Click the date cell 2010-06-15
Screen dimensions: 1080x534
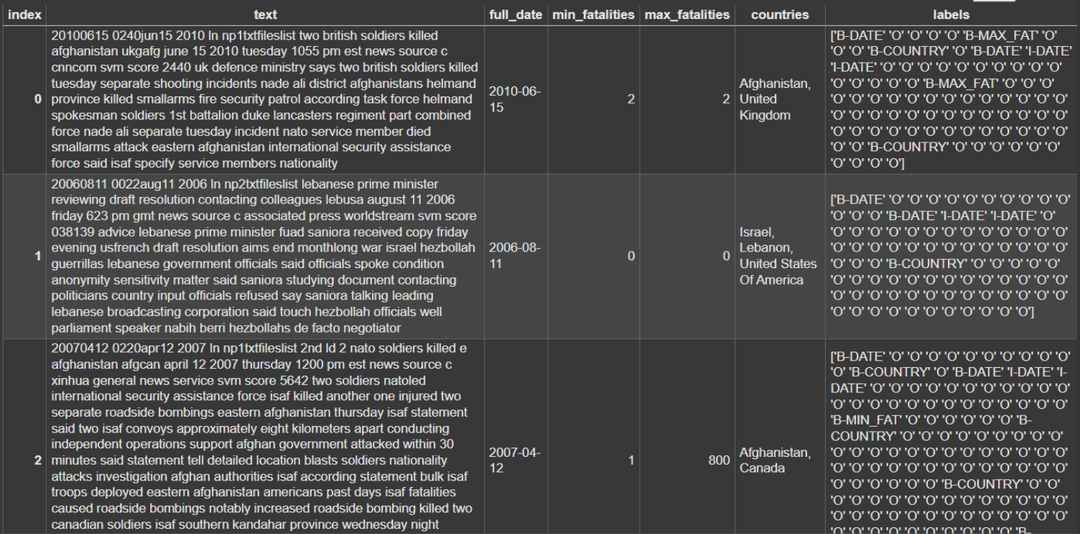point(516,100)
